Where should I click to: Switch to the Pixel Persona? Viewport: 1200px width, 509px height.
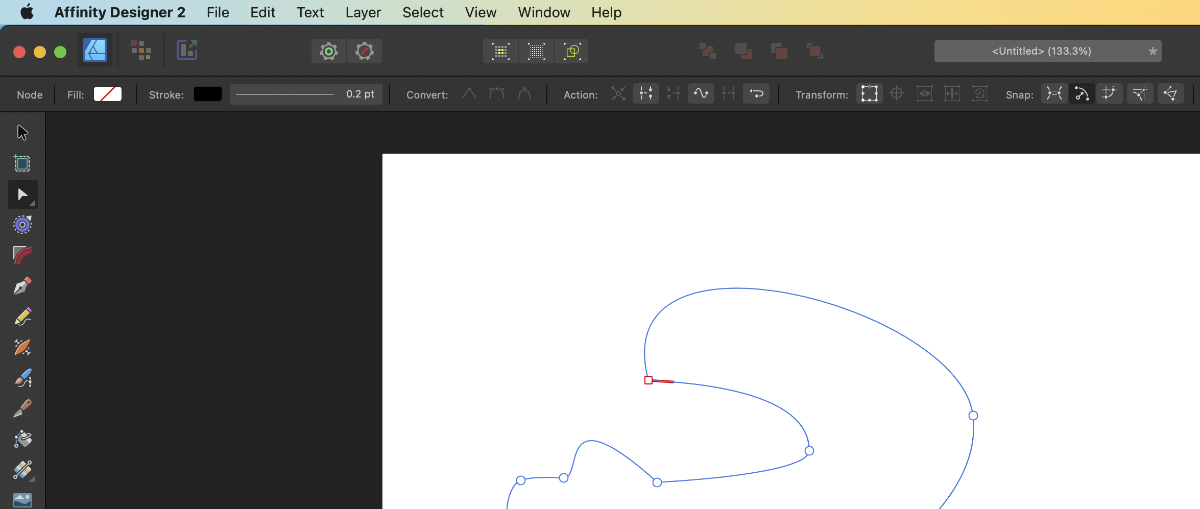pos(141,50)
